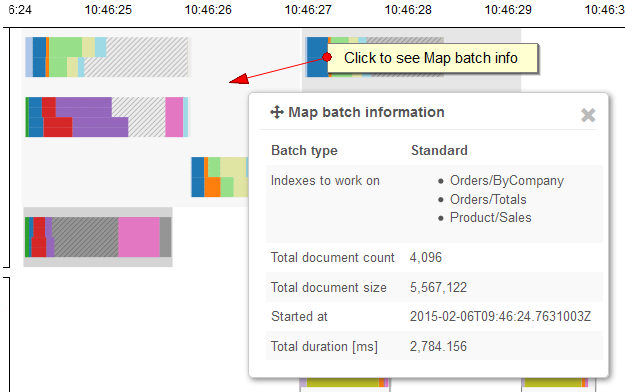Select the Orders/Totals index entry
Viewport: 625px width, 392px height.
[488, 199]
